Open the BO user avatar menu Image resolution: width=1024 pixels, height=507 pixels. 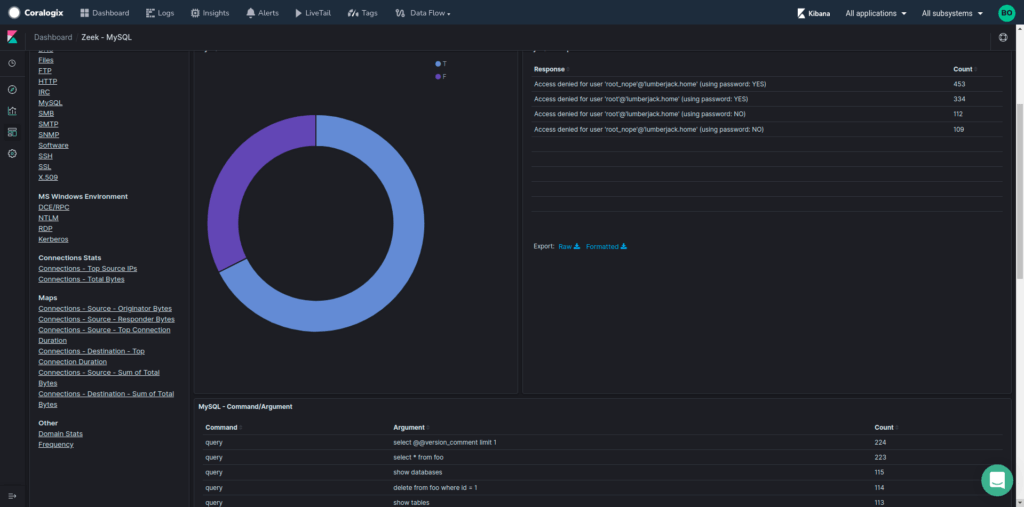click(x=1006, y=13)
